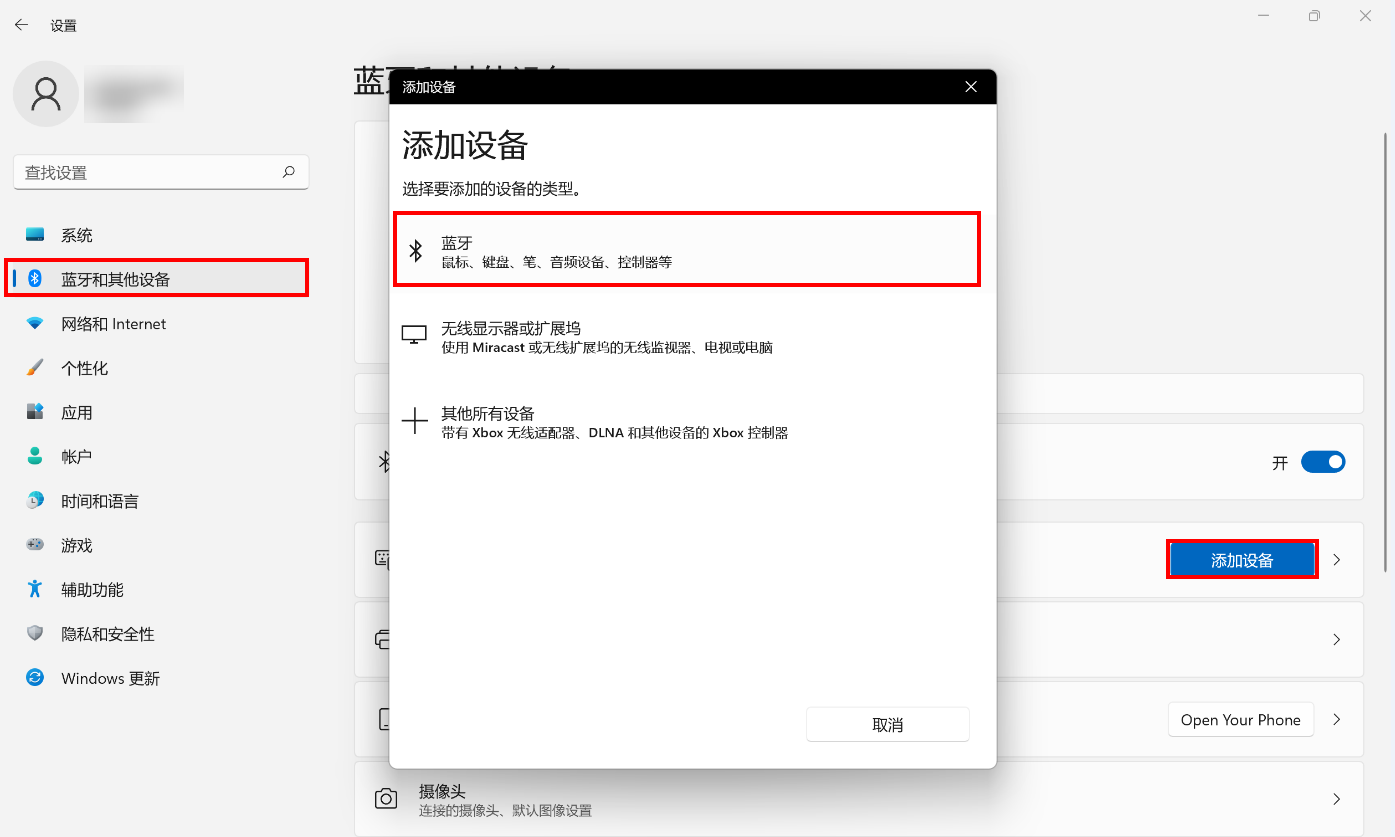Click the 开 label beside the switch
The height and width of the screenshot is (837, 1395).
pyautogui.click(x=1280, y=463)
